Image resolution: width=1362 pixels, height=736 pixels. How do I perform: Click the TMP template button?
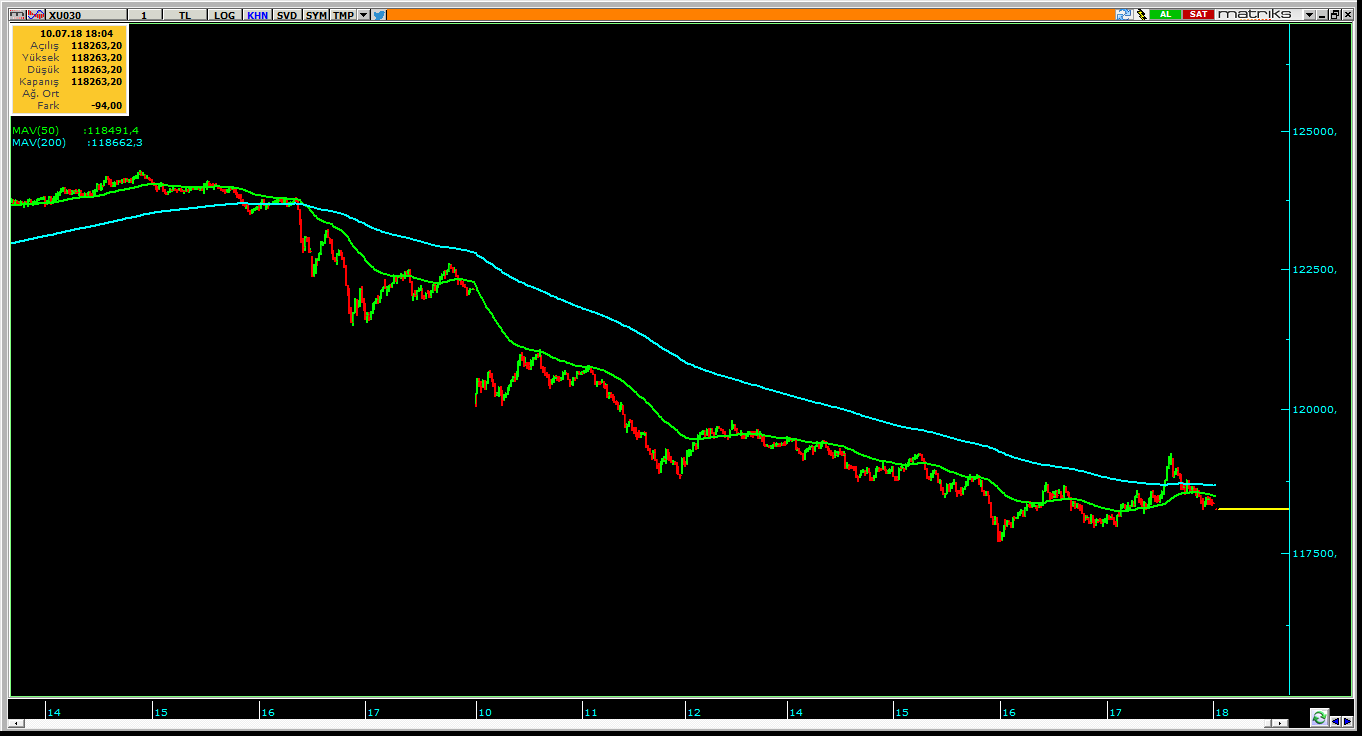tap(343, 15)
